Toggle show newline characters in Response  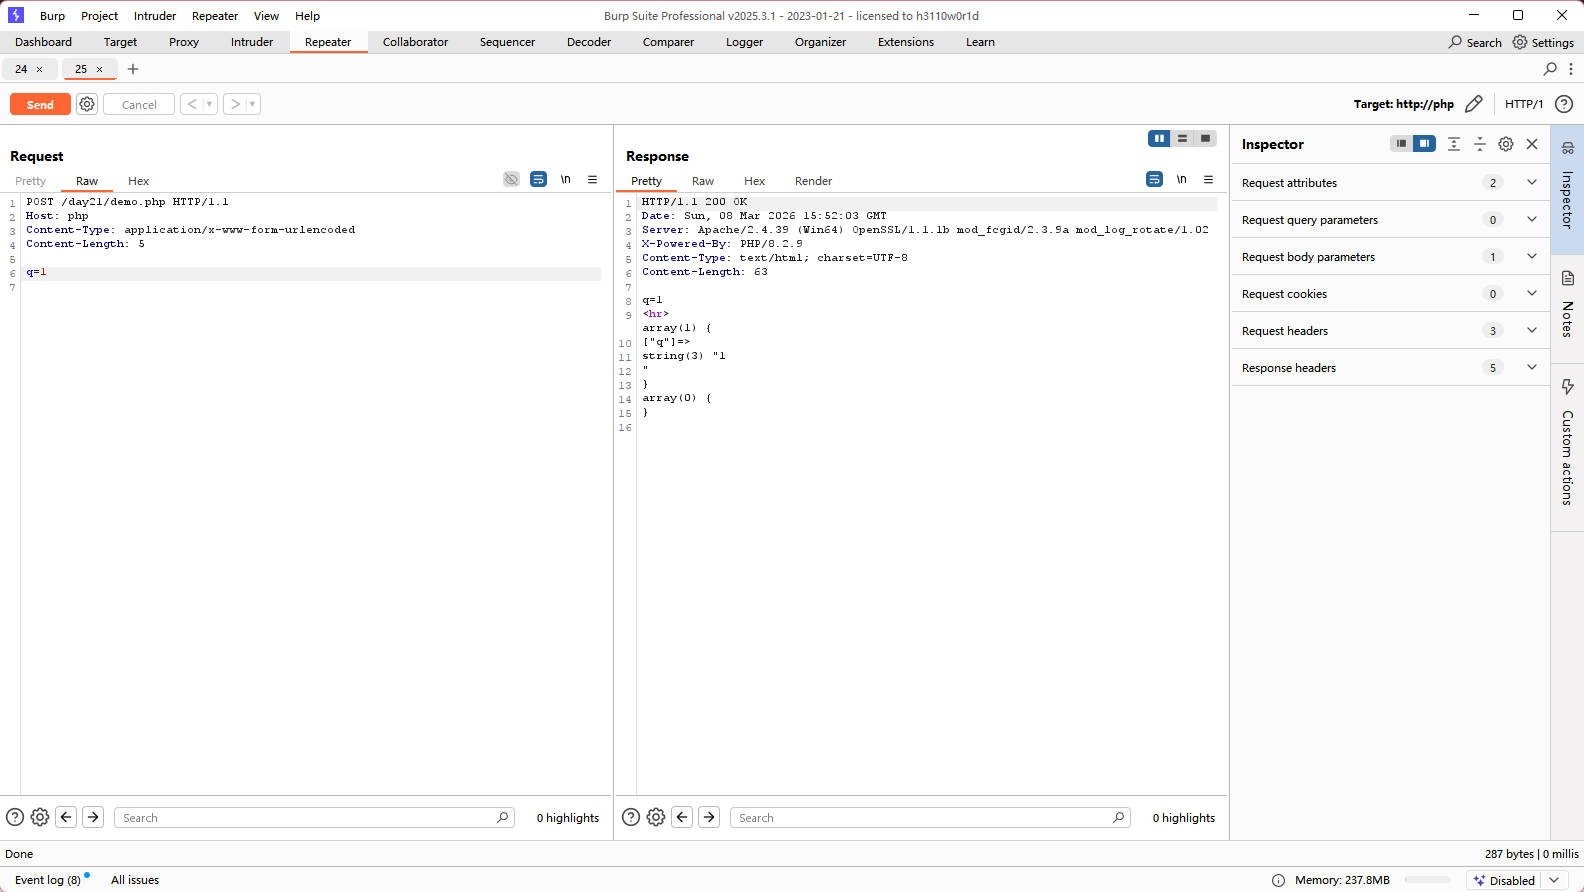(x=1181, y=179)
